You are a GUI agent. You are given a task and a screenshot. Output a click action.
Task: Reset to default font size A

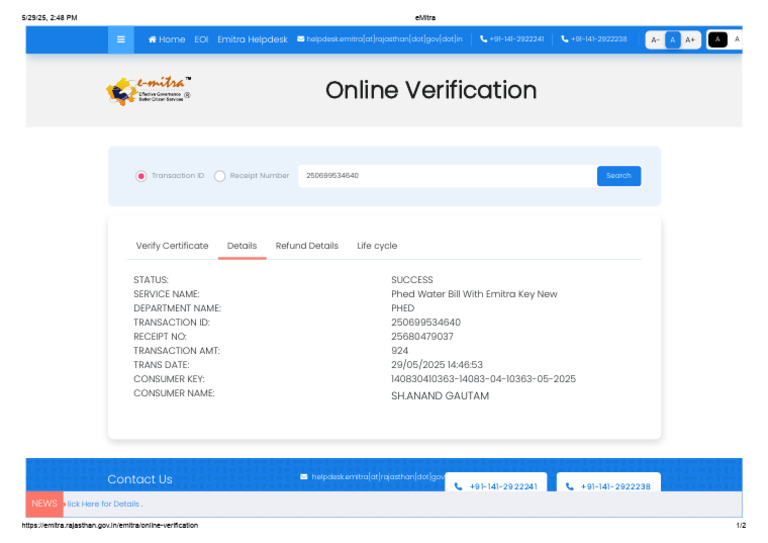(x=673, y=40)
